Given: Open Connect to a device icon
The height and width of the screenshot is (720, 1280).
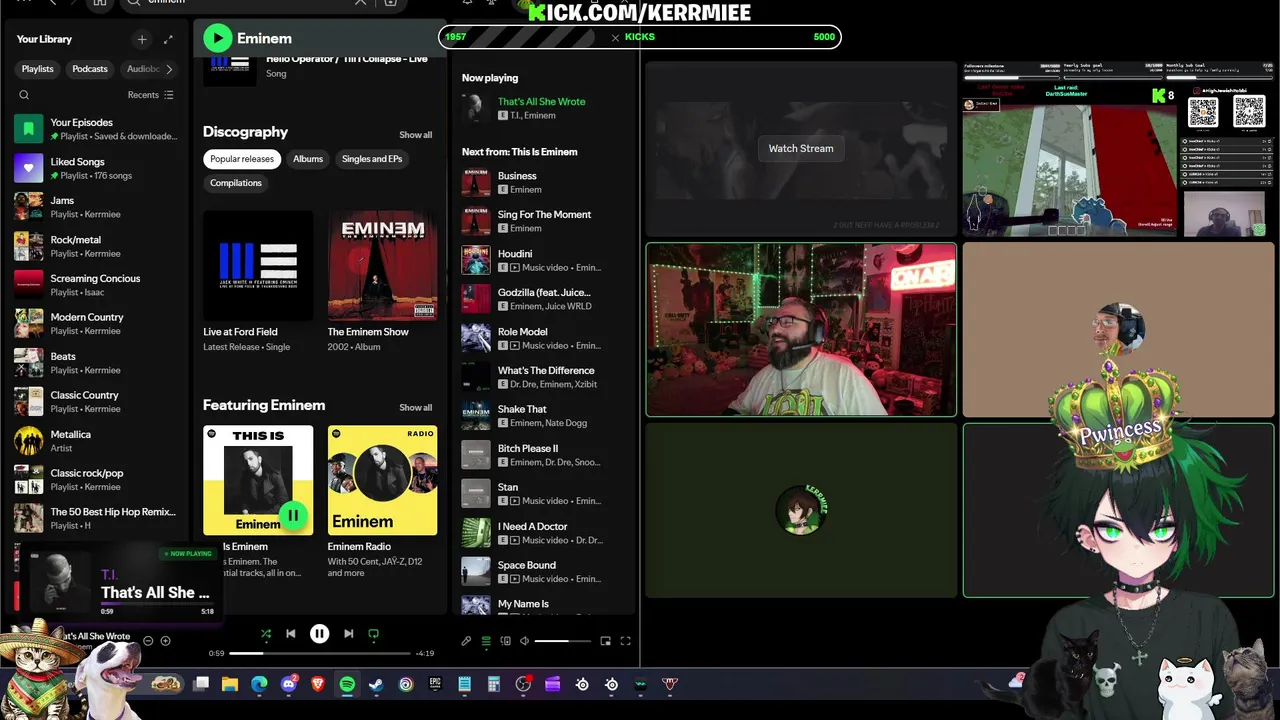Looking at the screenshot, I should pyautogui.click(x=505, y=641).
